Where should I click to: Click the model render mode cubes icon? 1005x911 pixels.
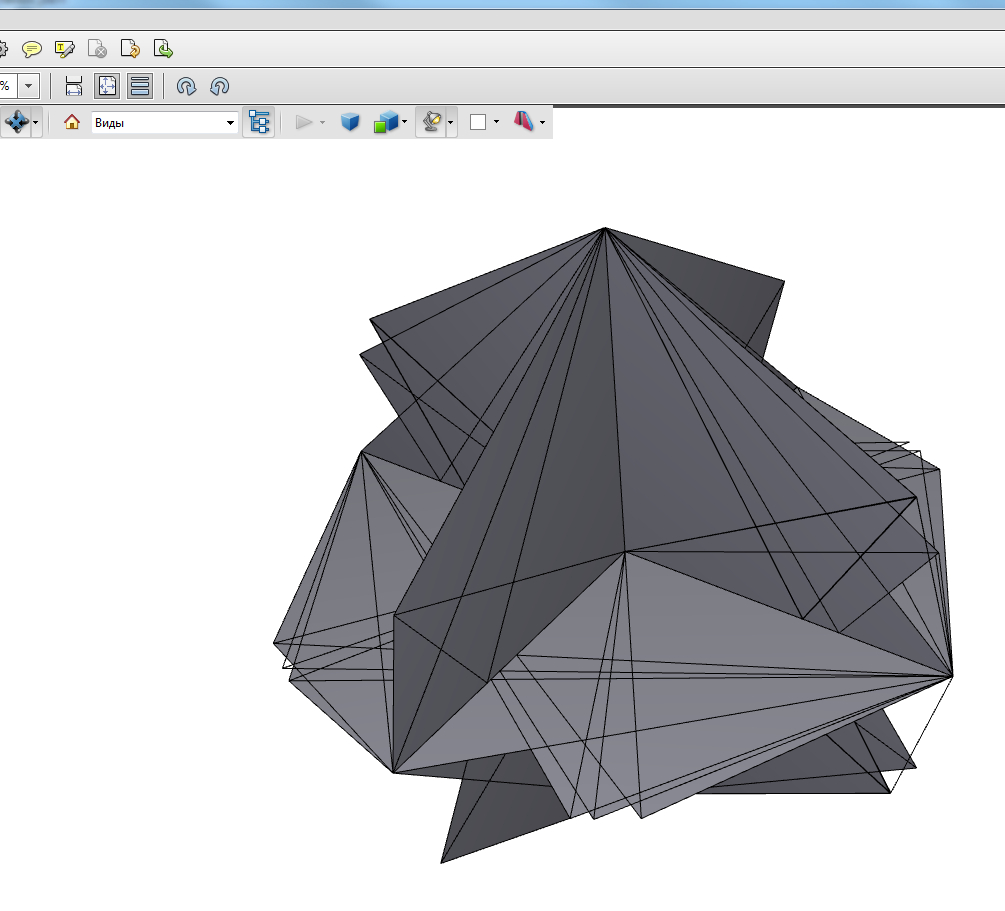tap(385, 122)
